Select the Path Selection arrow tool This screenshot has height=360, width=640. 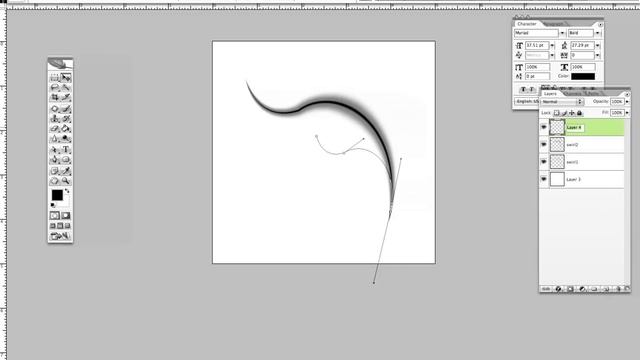click(x=55, y=150)
